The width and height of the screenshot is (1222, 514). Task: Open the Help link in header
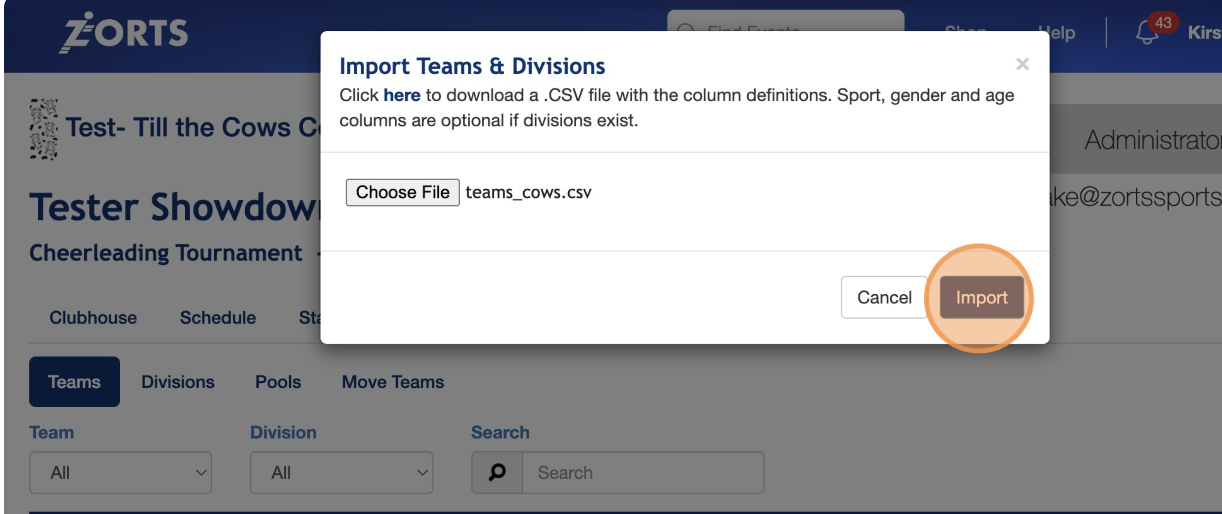pyautogui.click(x=1057, y=33)
